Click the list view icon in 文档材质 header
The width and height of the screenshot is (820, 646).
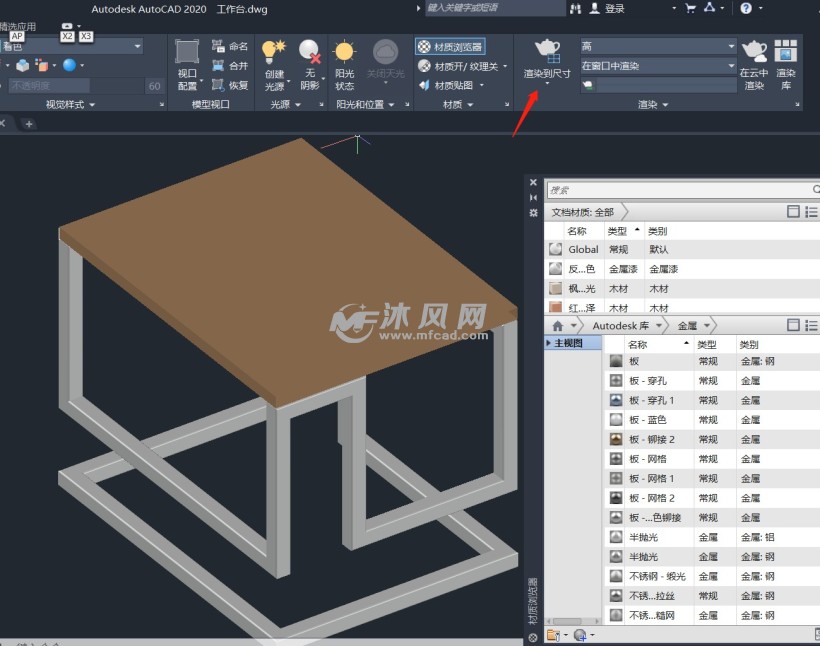(811, 212)
